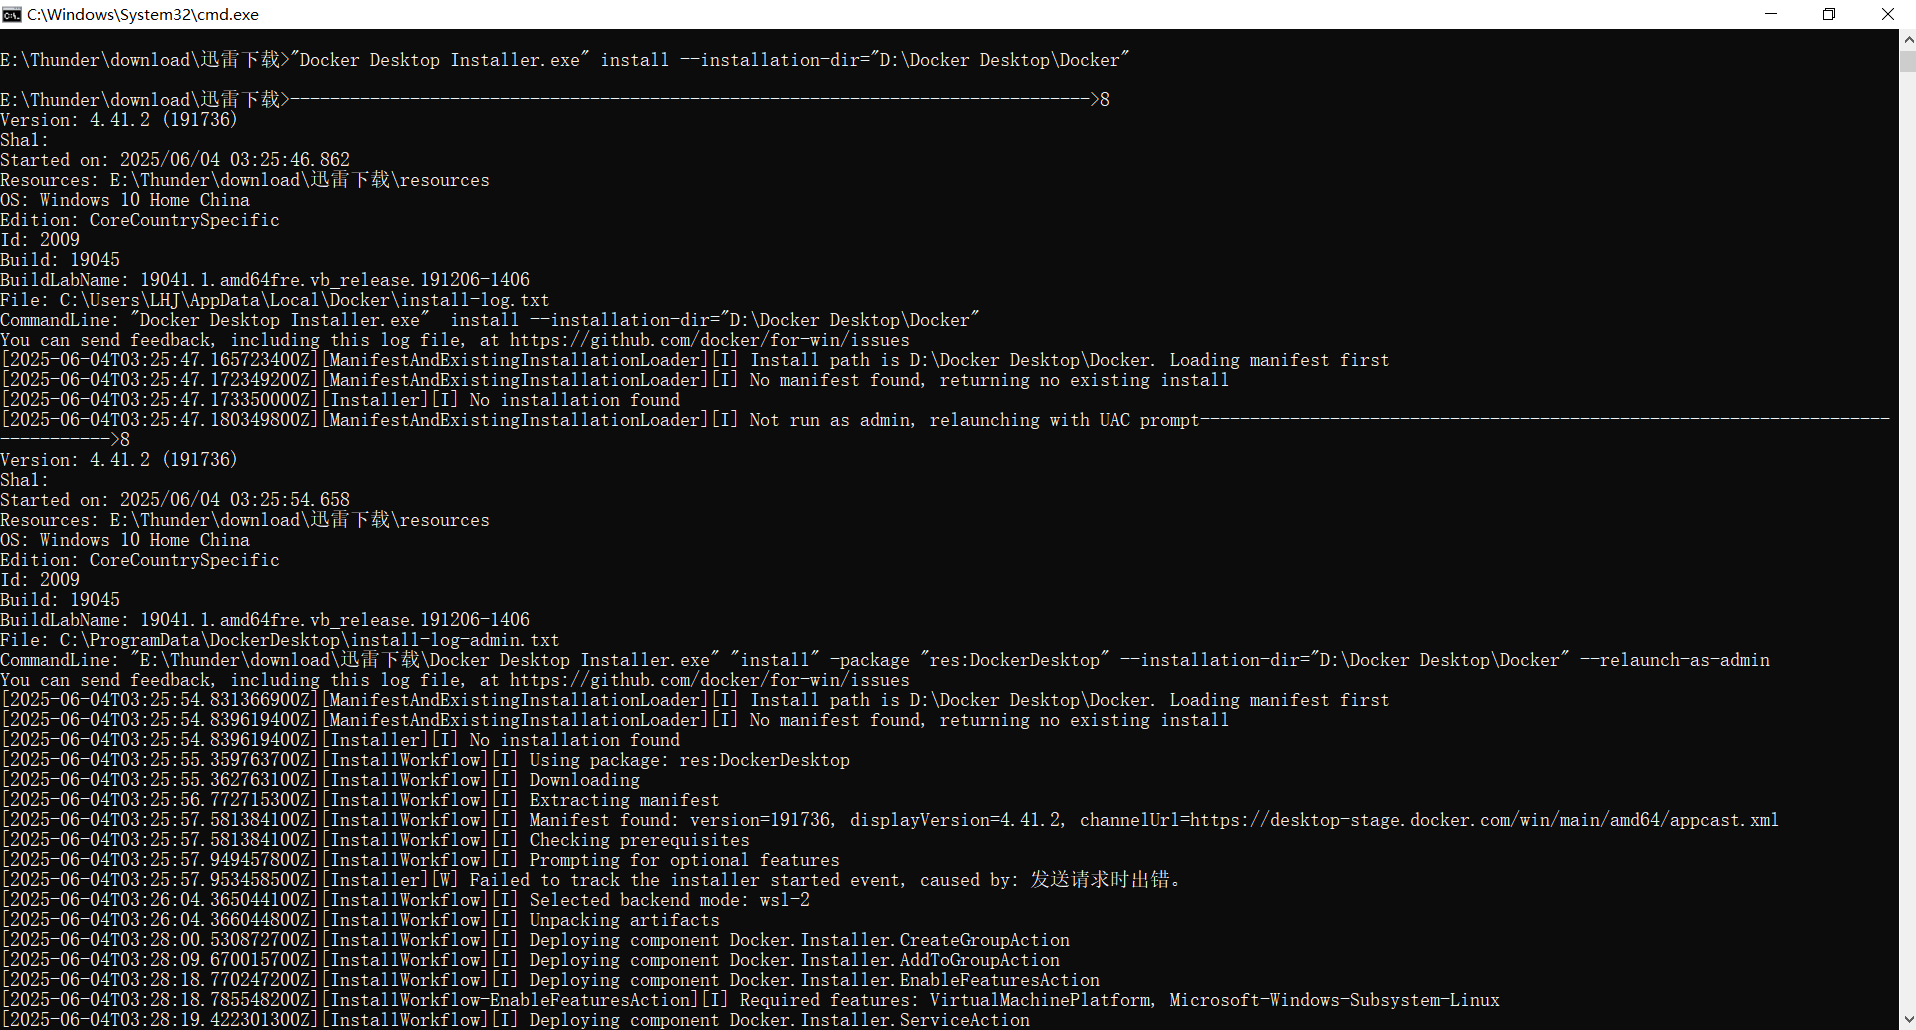Screen dimensions: 1916x1030
Task: Click the vertical scrollbar thumb
Action: pyautogui.click(x=1907, y=62)
